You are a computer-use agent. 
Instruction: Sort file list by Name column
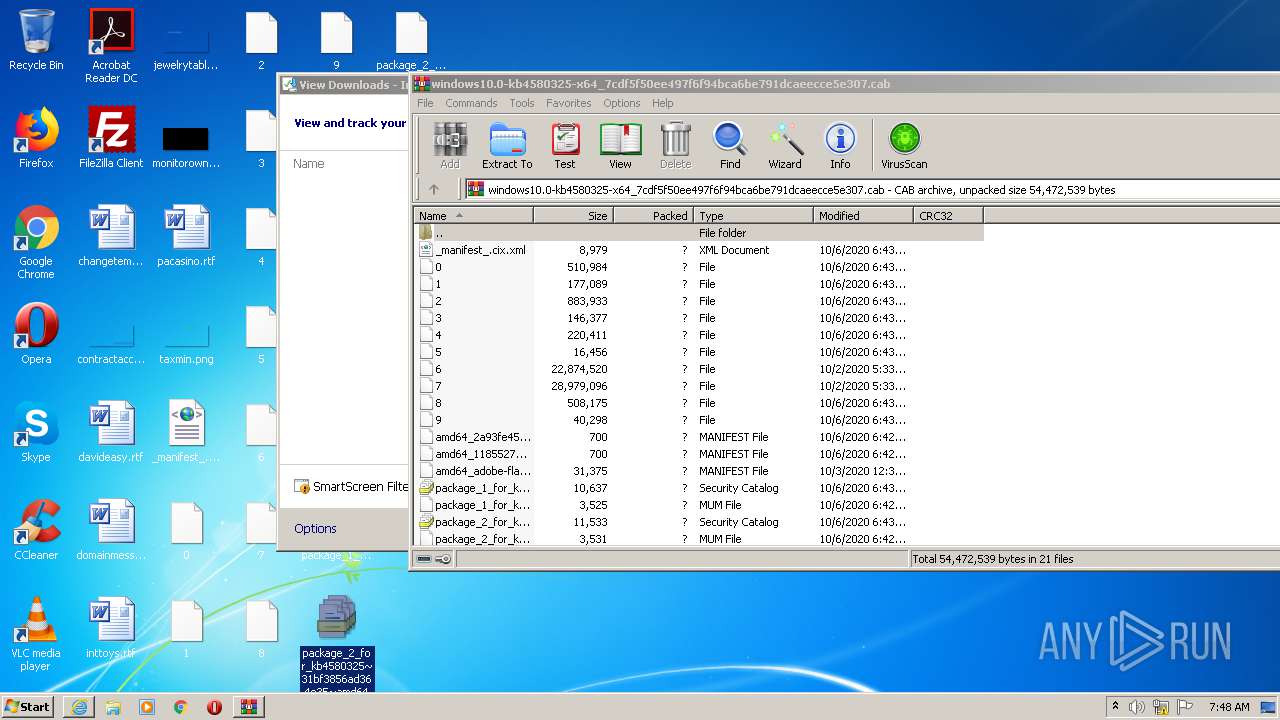pos(473,215)
